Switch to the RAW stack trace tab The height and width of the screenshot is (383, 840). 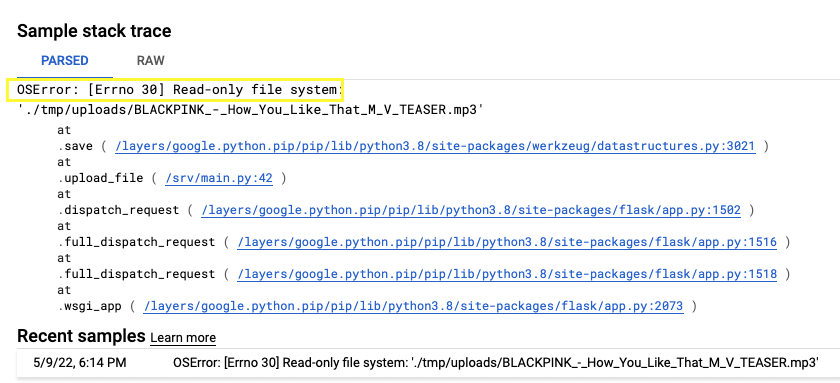coord(151,61)
